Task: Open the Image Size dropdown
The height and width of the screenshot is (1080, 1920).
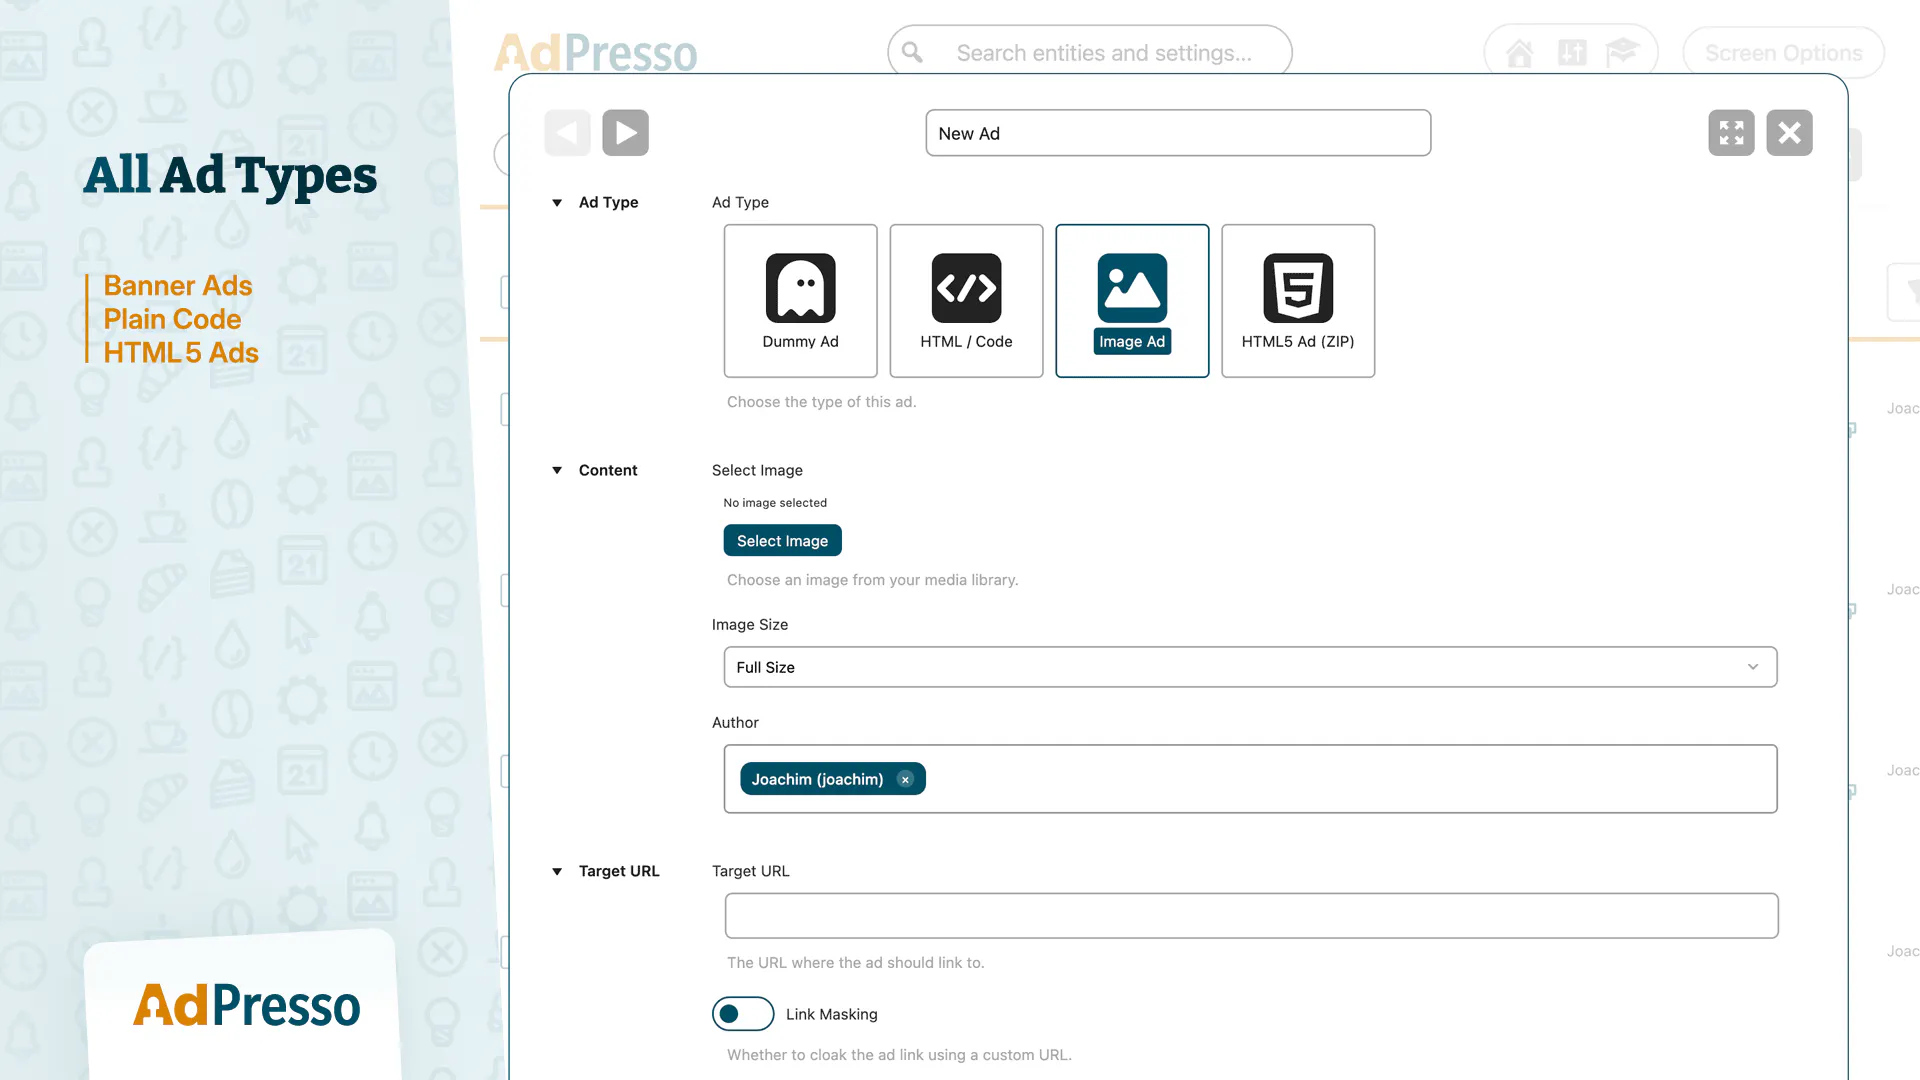Action: tap(1250, 667)
